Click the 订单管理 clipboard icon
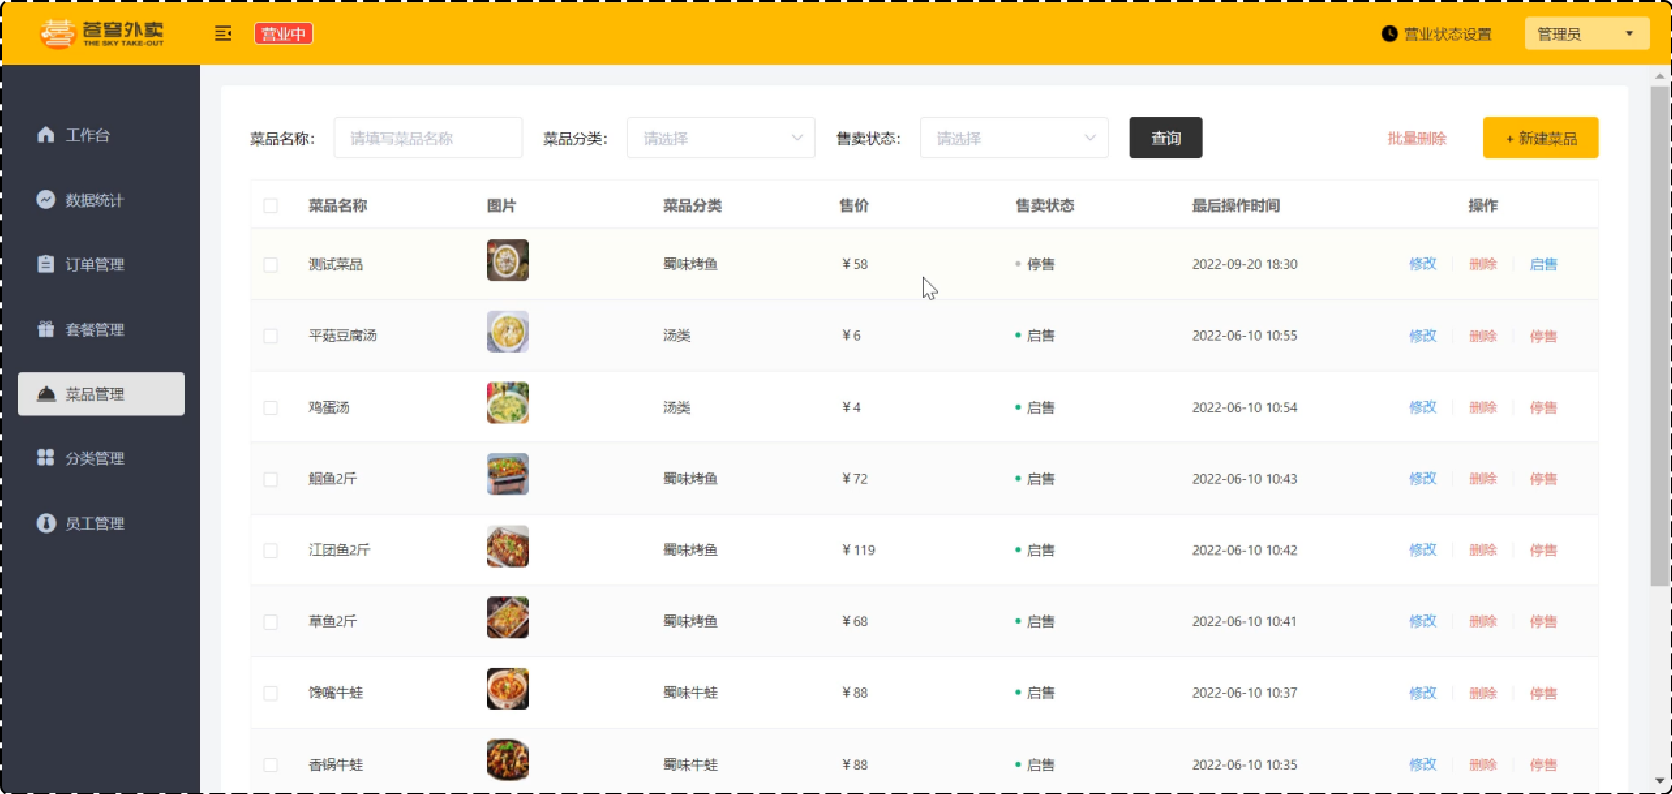This screenshot has width=1672, height=794. tap(46, 264)
